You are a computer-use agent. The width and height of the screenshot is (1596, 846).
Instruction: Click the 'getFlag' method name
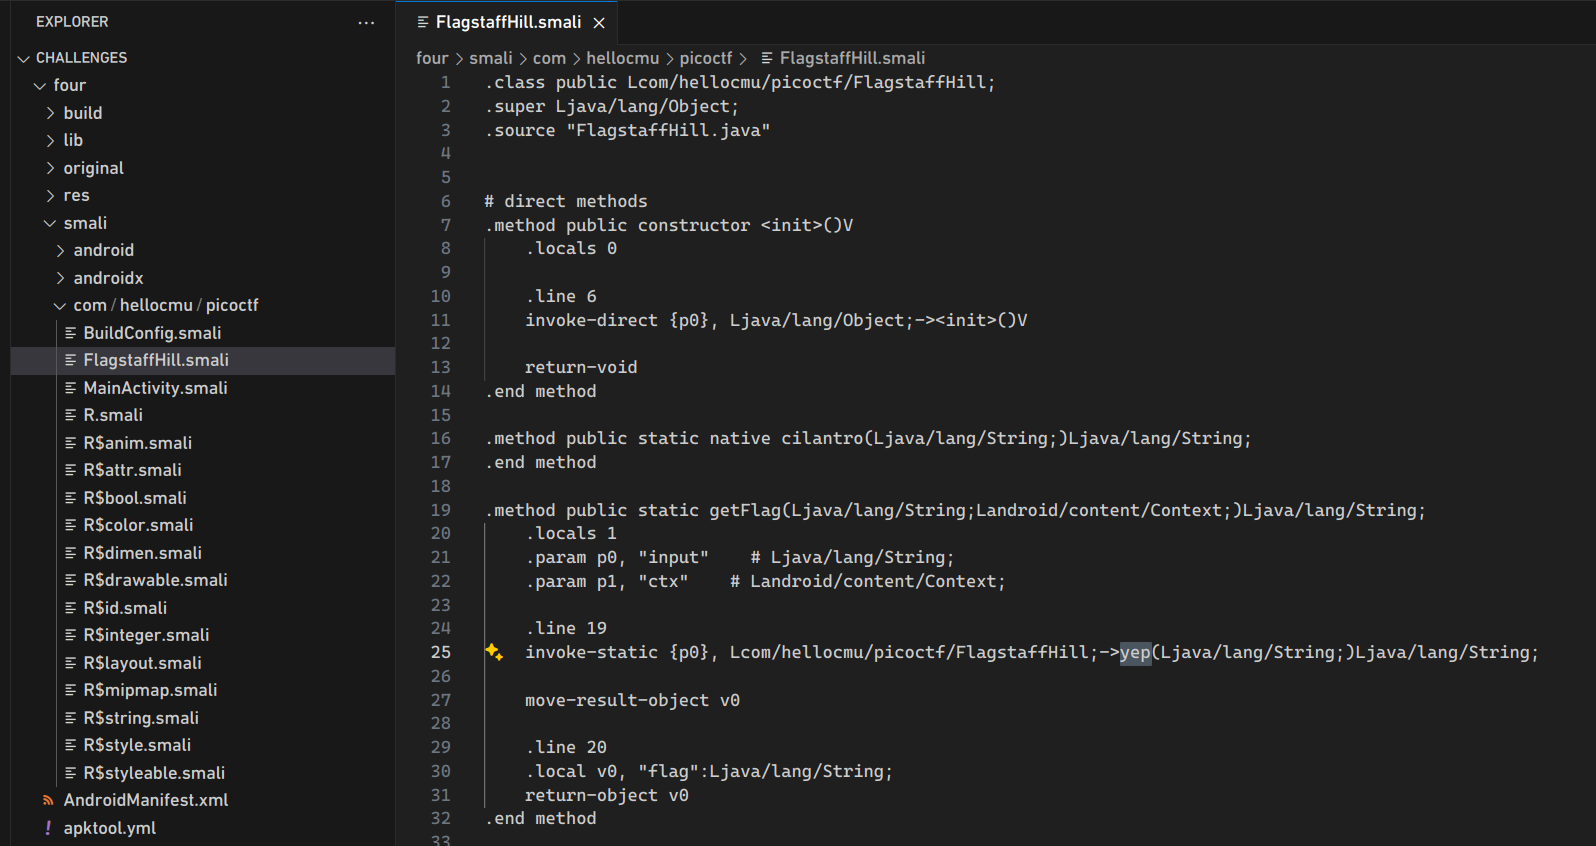tap(745, 510)
